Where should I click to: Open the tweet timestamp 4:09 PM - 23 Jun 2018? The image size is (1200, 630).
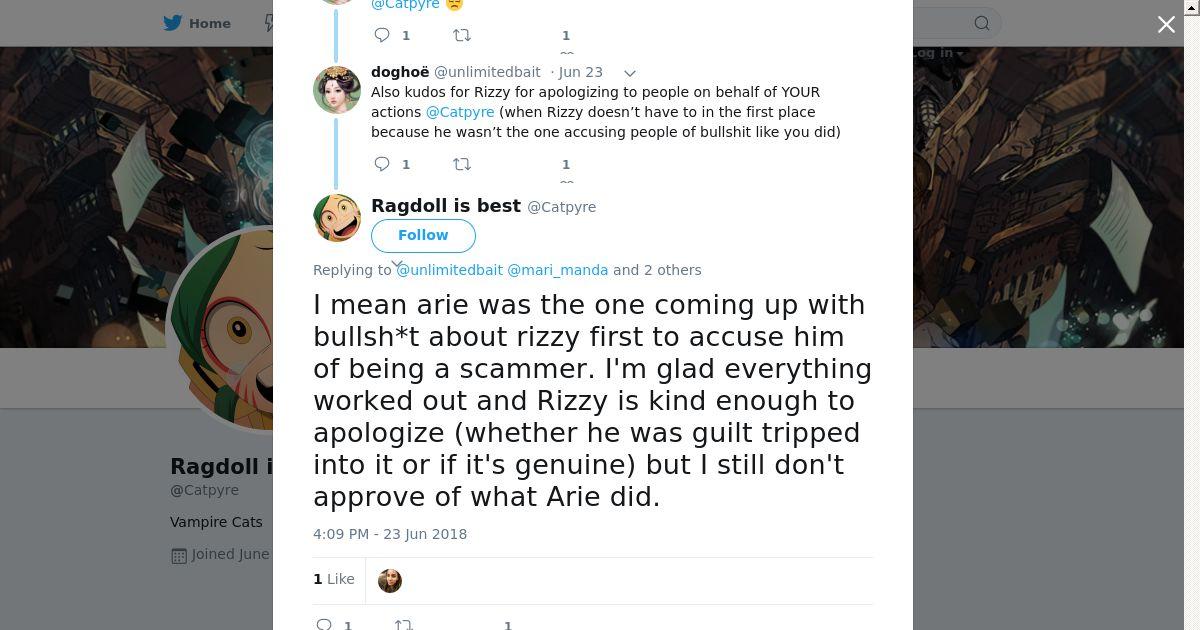(390, 534)
